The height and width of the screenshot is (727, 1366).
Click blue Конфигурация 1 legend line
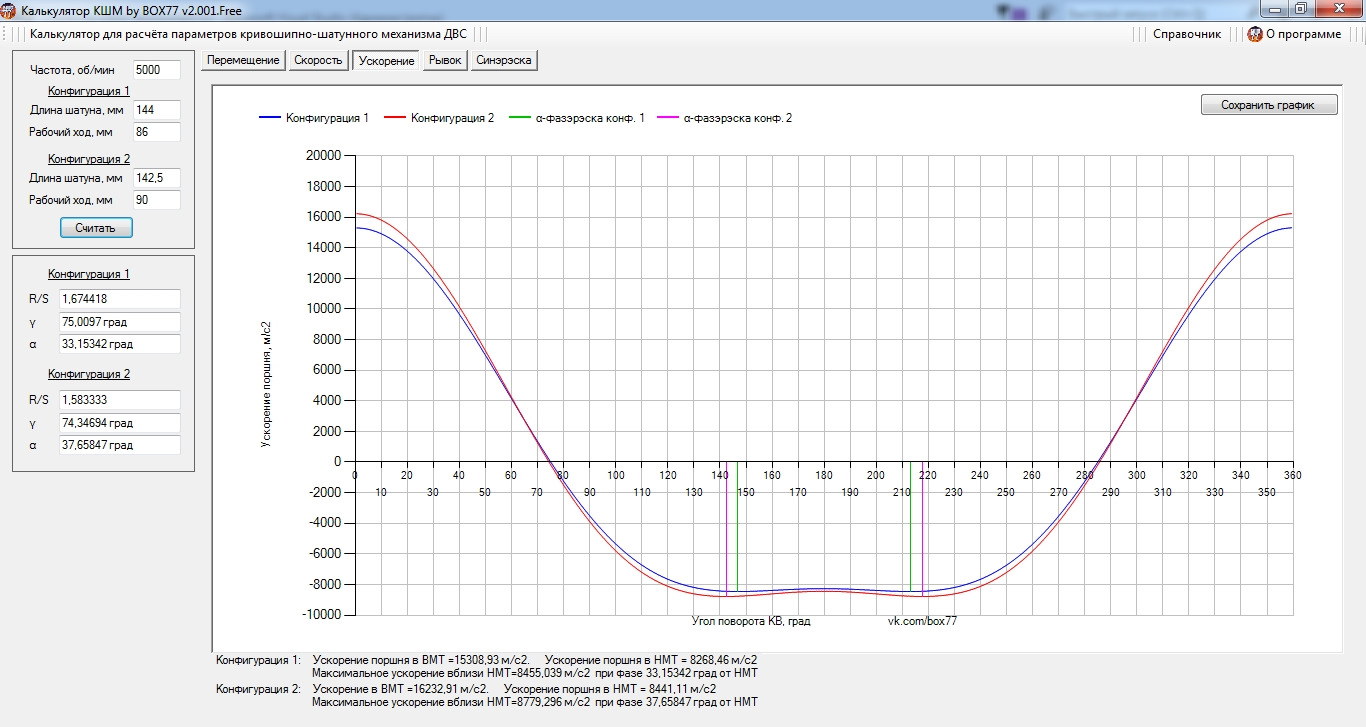coord(269,118)
